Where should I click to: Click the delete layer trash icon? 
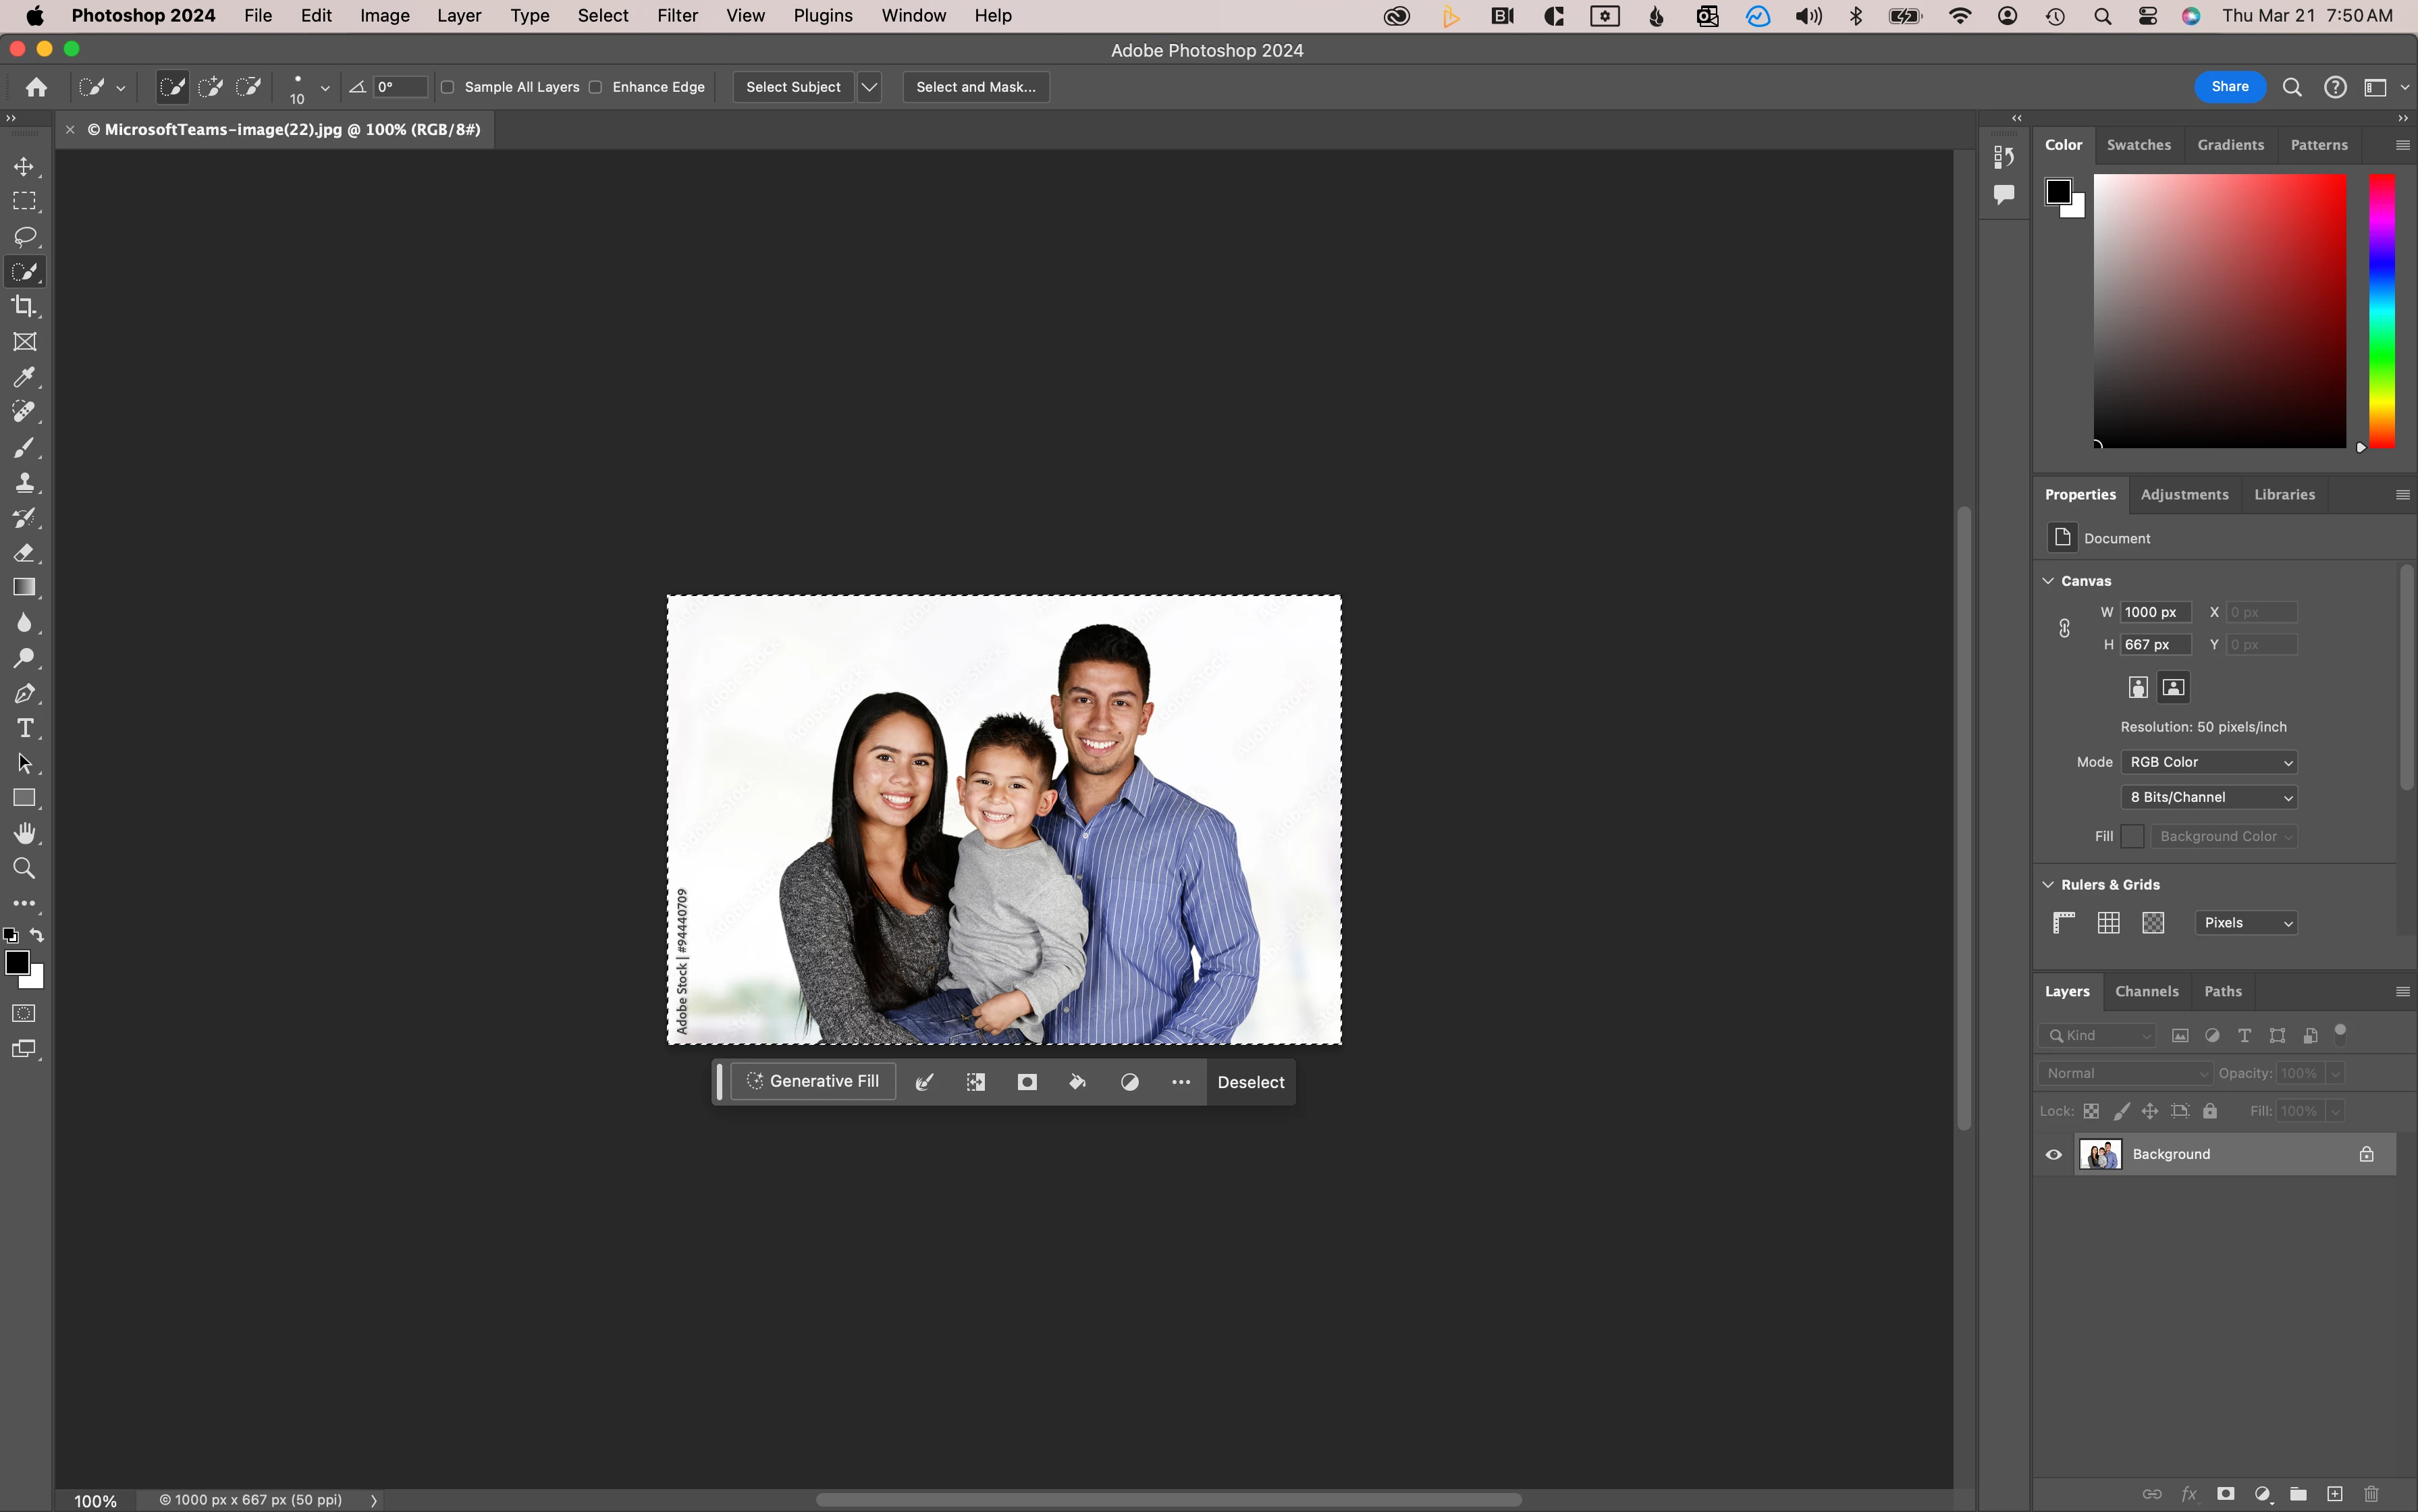click(2371, 1494)
